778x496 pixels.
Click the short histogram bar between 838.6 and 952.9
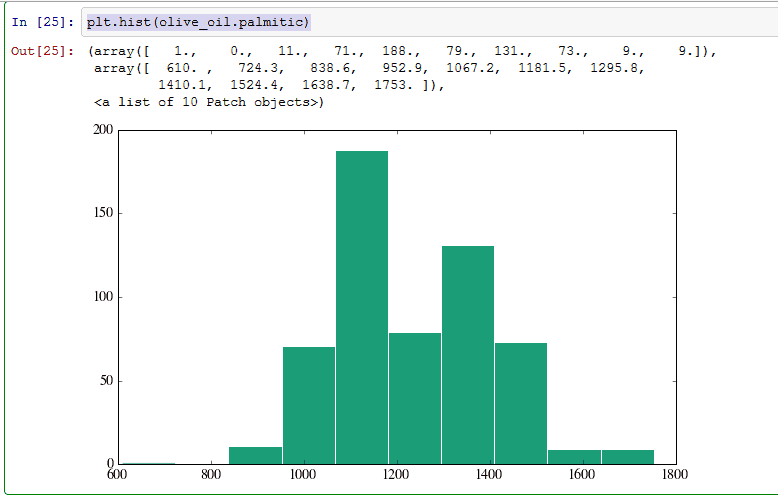tap(256, 456)
